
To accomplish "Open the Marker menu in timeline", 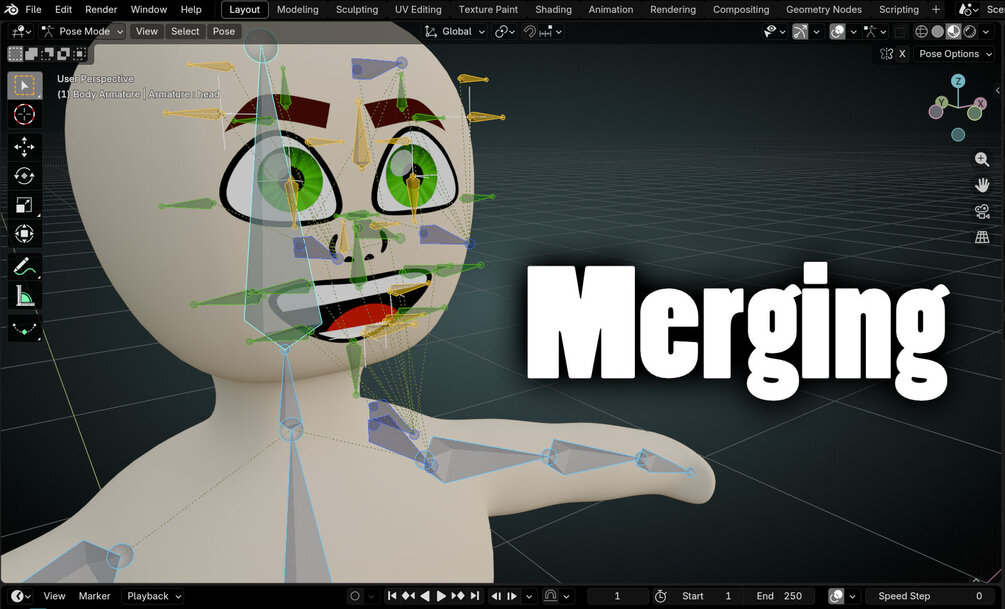I will coord(94,596).
